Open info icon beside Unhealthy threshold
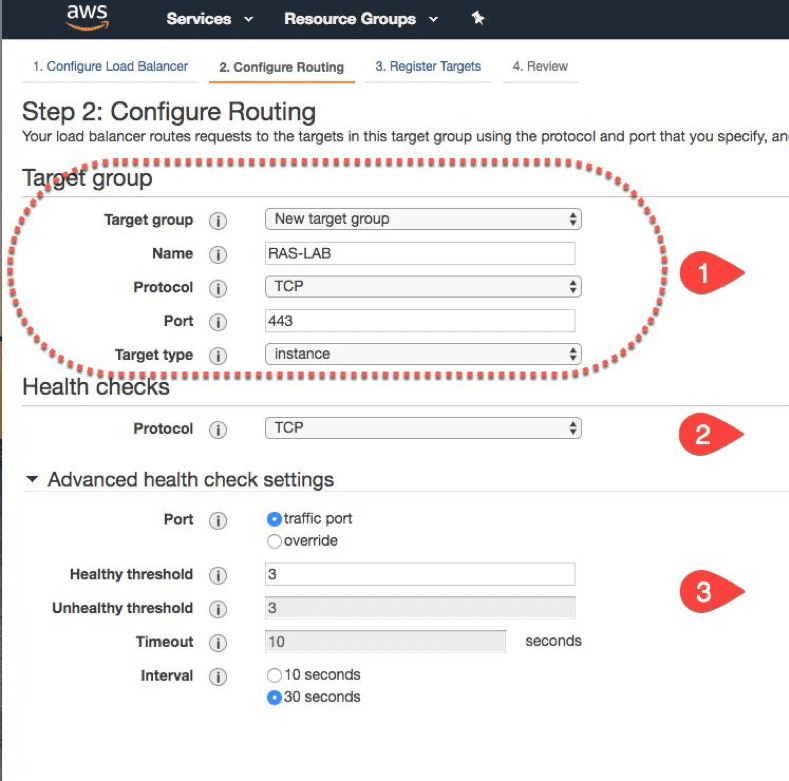Viewport: 789px width, 781px height. (x=218, y=609)
